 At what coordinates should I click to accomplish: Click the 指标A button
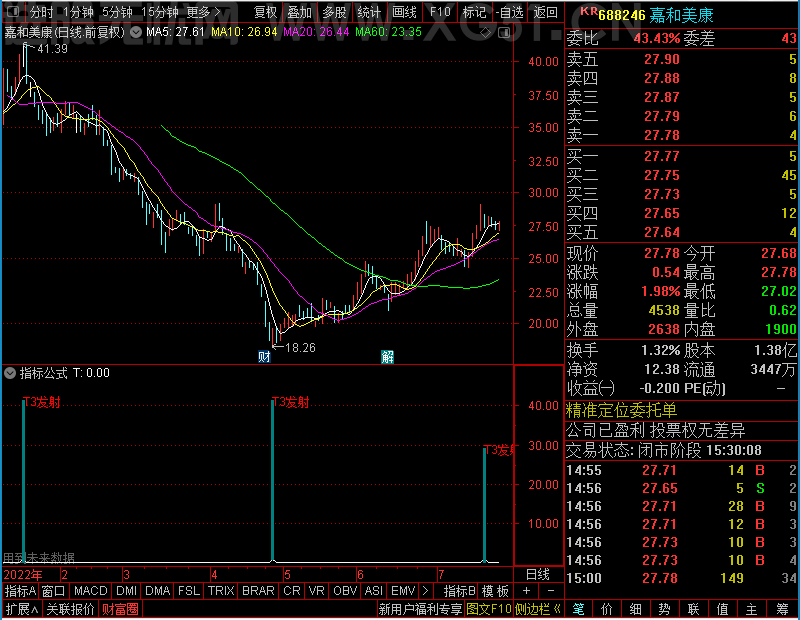coord(20,591)
